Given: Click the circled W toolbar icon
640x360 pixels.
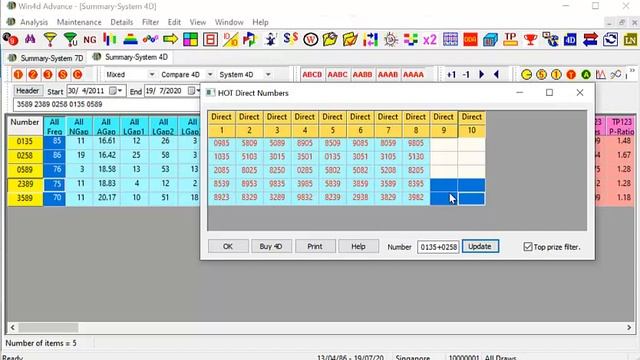Looking at the screenshot, I should click(311, 40).
